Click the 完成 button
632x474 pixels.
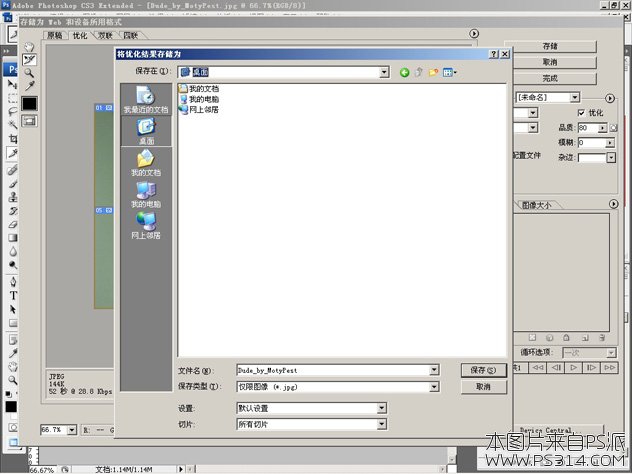click(x=550, y=79)
